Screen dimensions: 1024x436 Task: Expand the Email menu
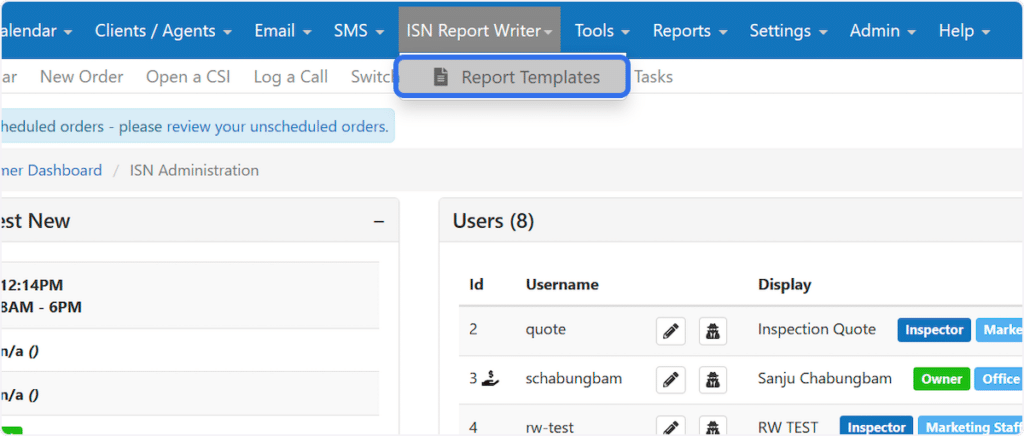click(283, 31)
